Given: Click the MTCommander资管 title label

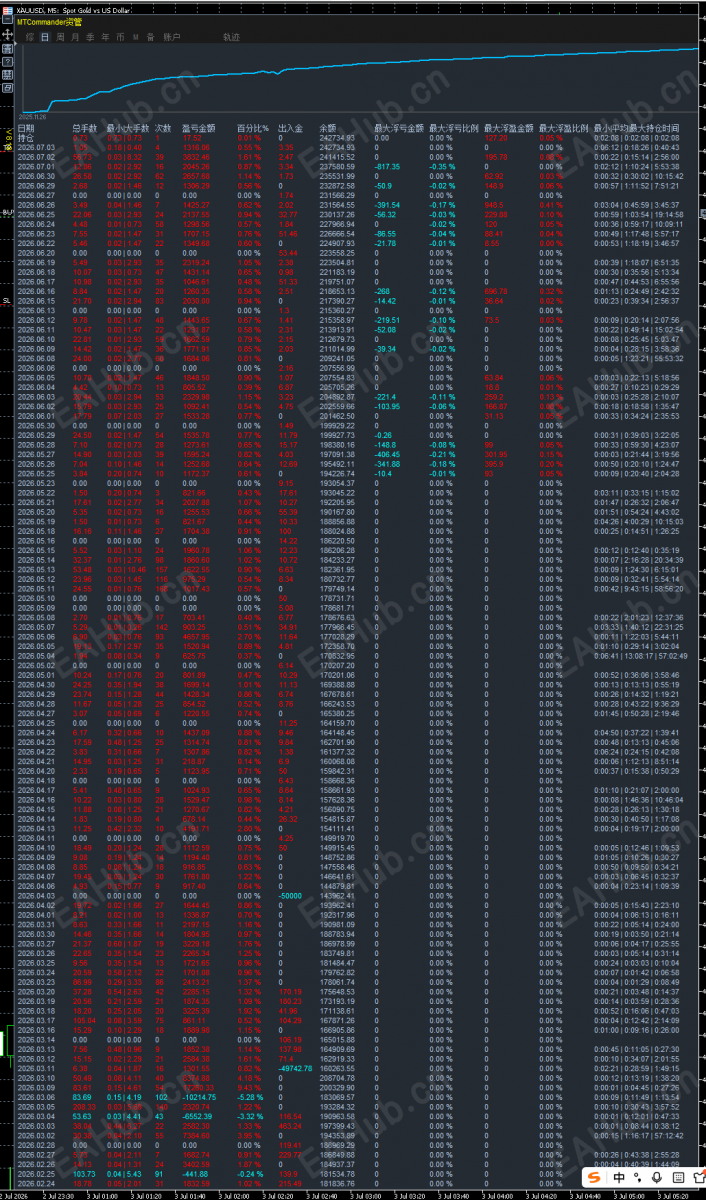Looking at the screenshot, I should (50, 21).
